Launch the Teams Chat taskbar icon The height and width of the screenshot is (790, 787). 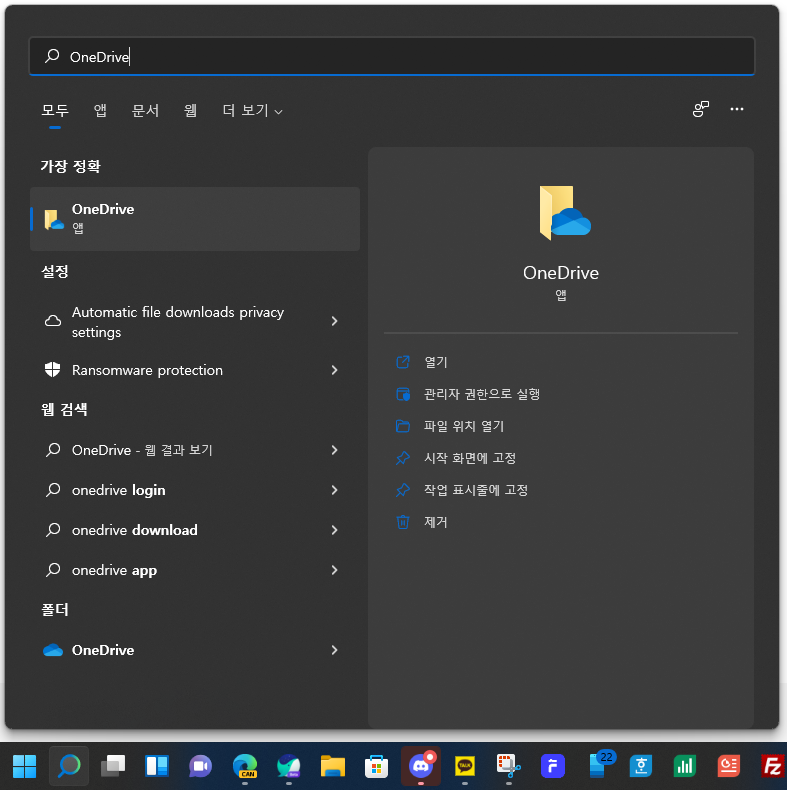click(x=201, y=766)
